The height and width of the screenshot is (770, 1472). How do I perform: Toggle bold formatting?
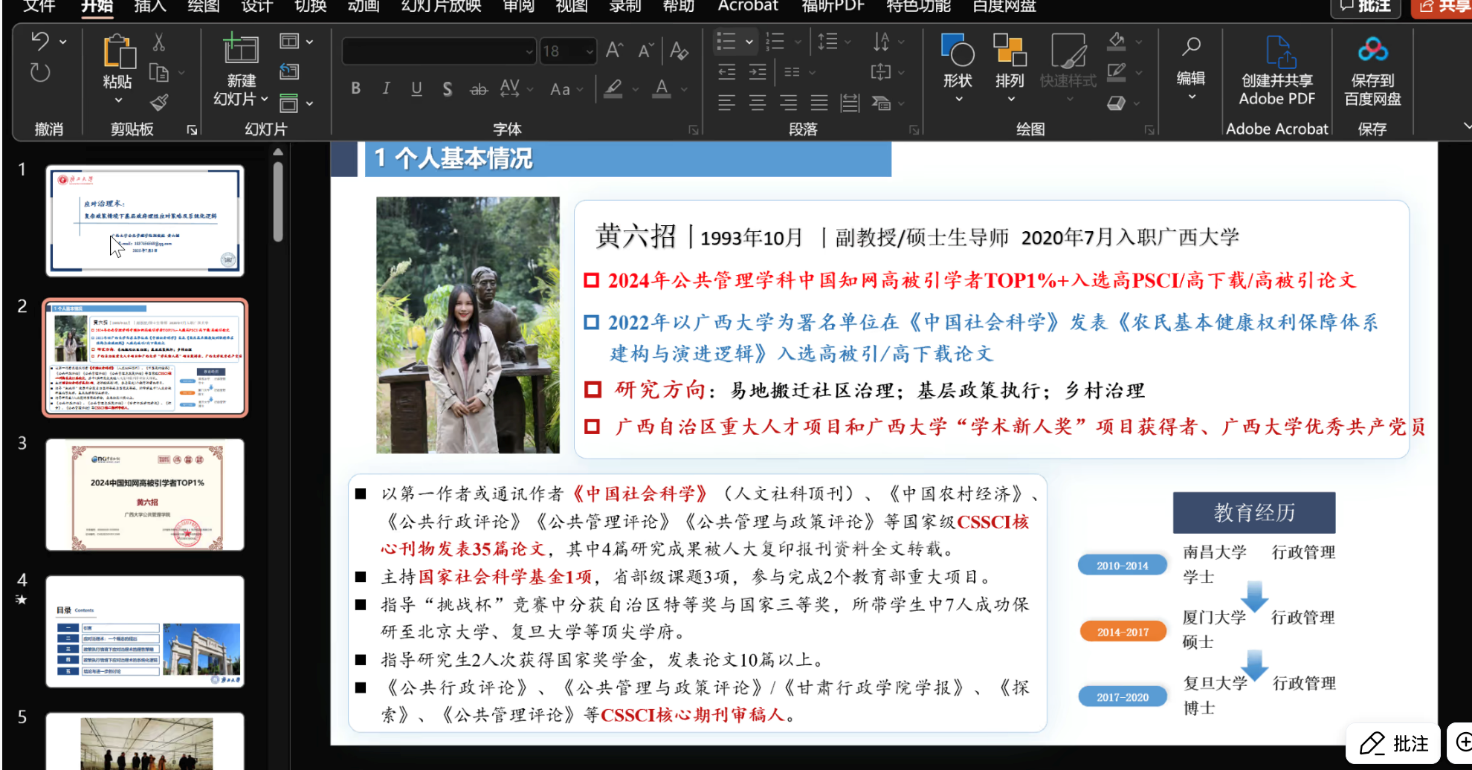point(355,89)
